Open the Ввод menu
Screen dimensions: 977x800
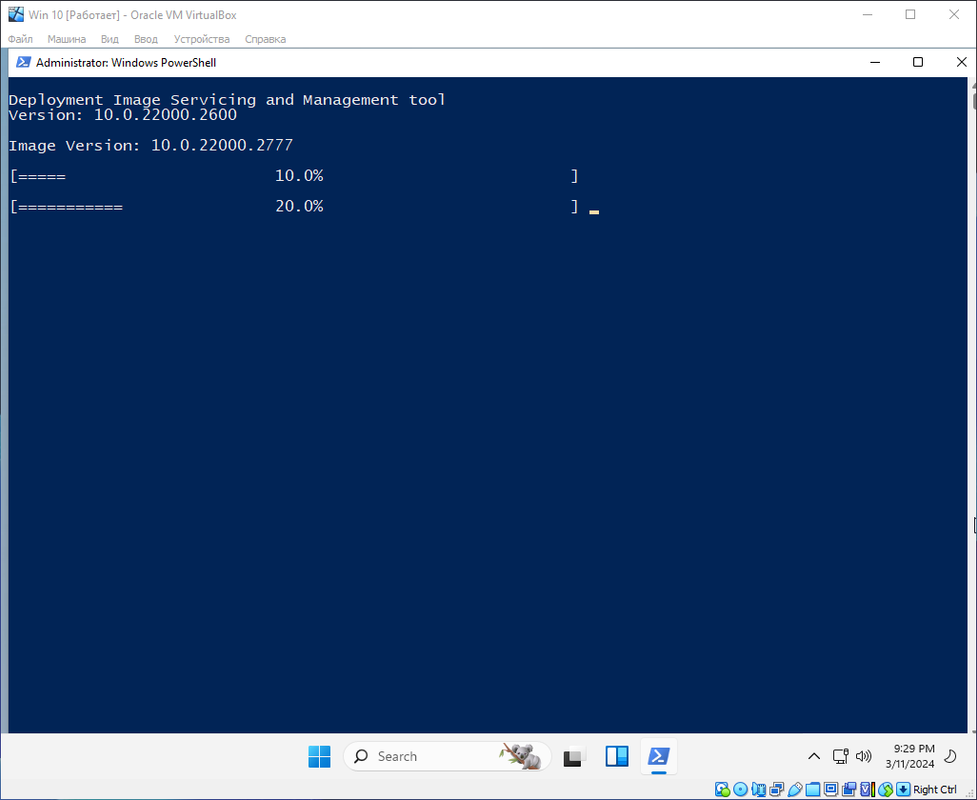[146, 39]
